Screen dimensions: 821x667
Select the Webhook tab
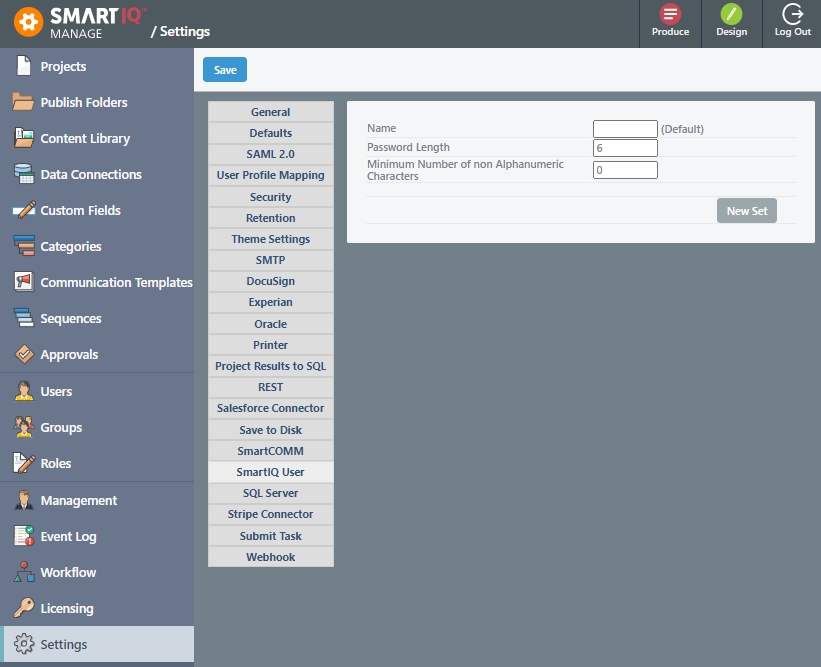tap(270, 557)
